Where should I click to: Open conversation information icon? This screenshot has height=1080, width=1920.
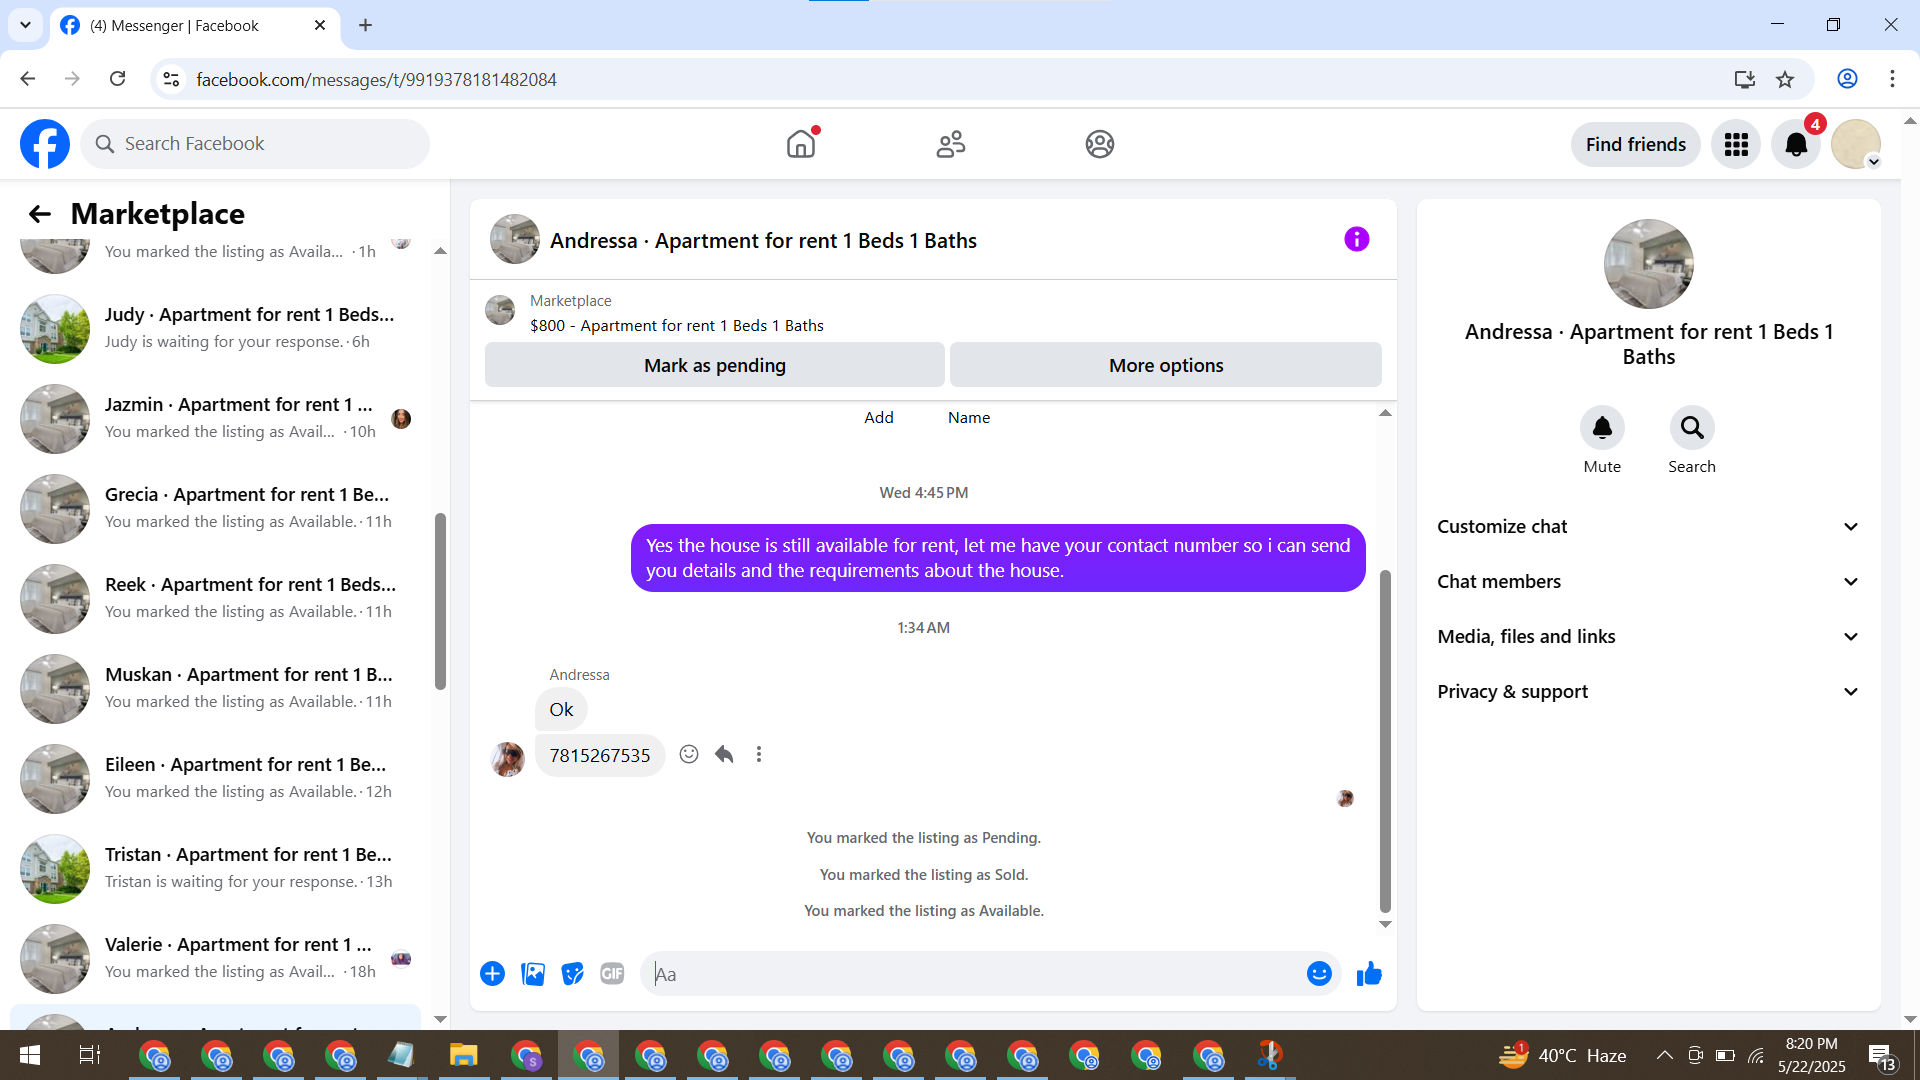pos(1356,239)
